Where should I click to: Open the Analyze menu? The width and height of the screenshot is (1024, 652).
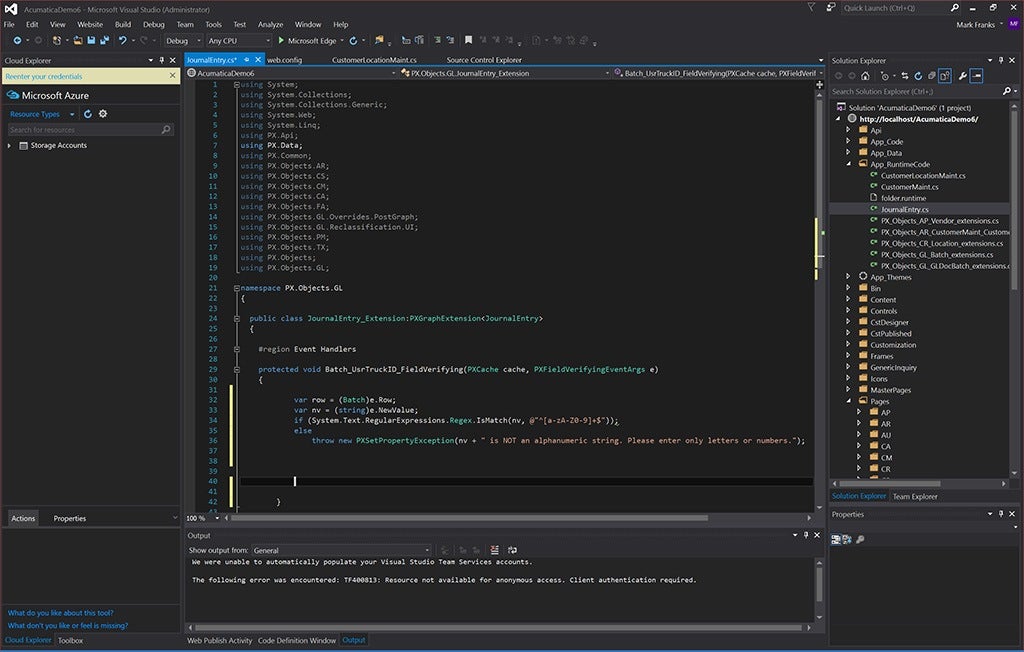point(270,24)
